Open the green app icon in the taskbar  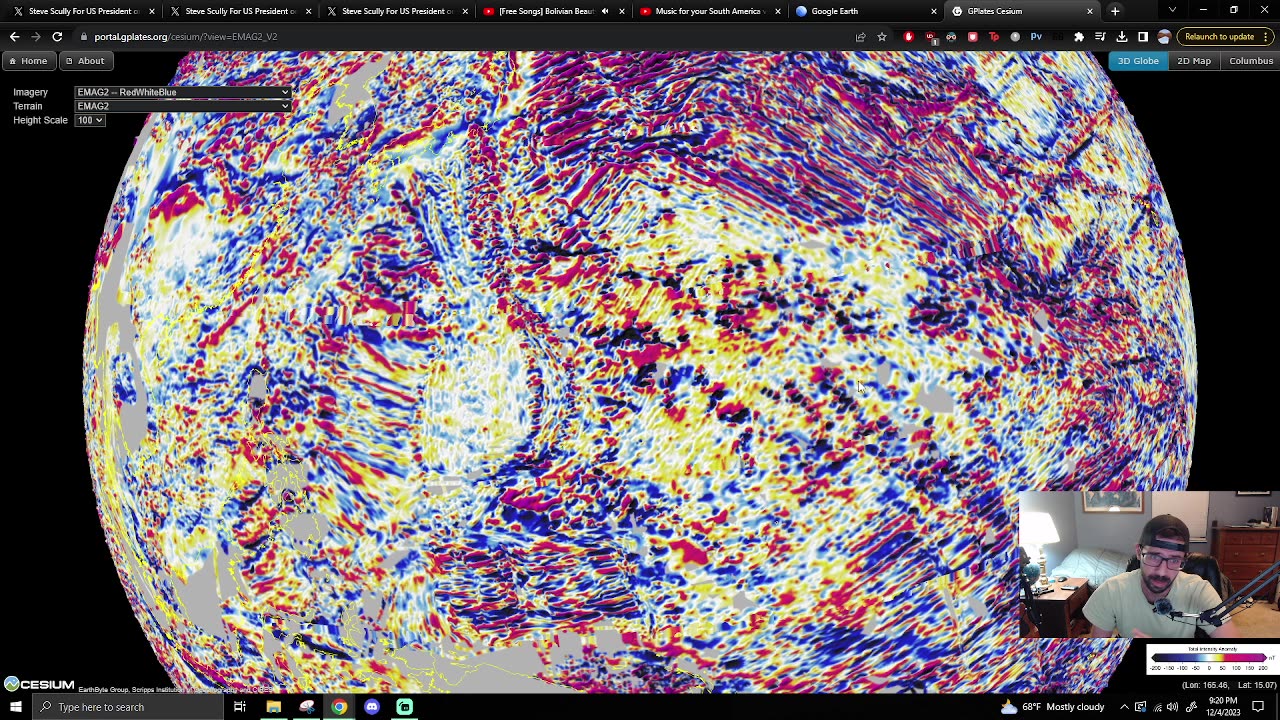[x=405, y=707]
